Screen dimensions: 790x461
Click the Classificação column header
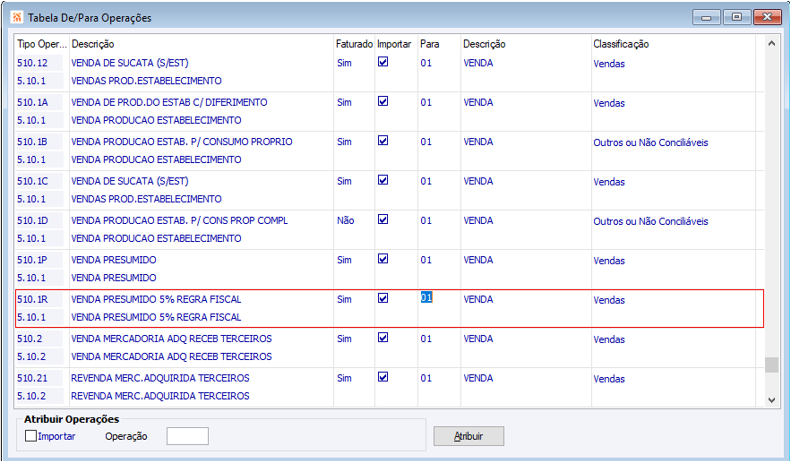pos(621,44)
